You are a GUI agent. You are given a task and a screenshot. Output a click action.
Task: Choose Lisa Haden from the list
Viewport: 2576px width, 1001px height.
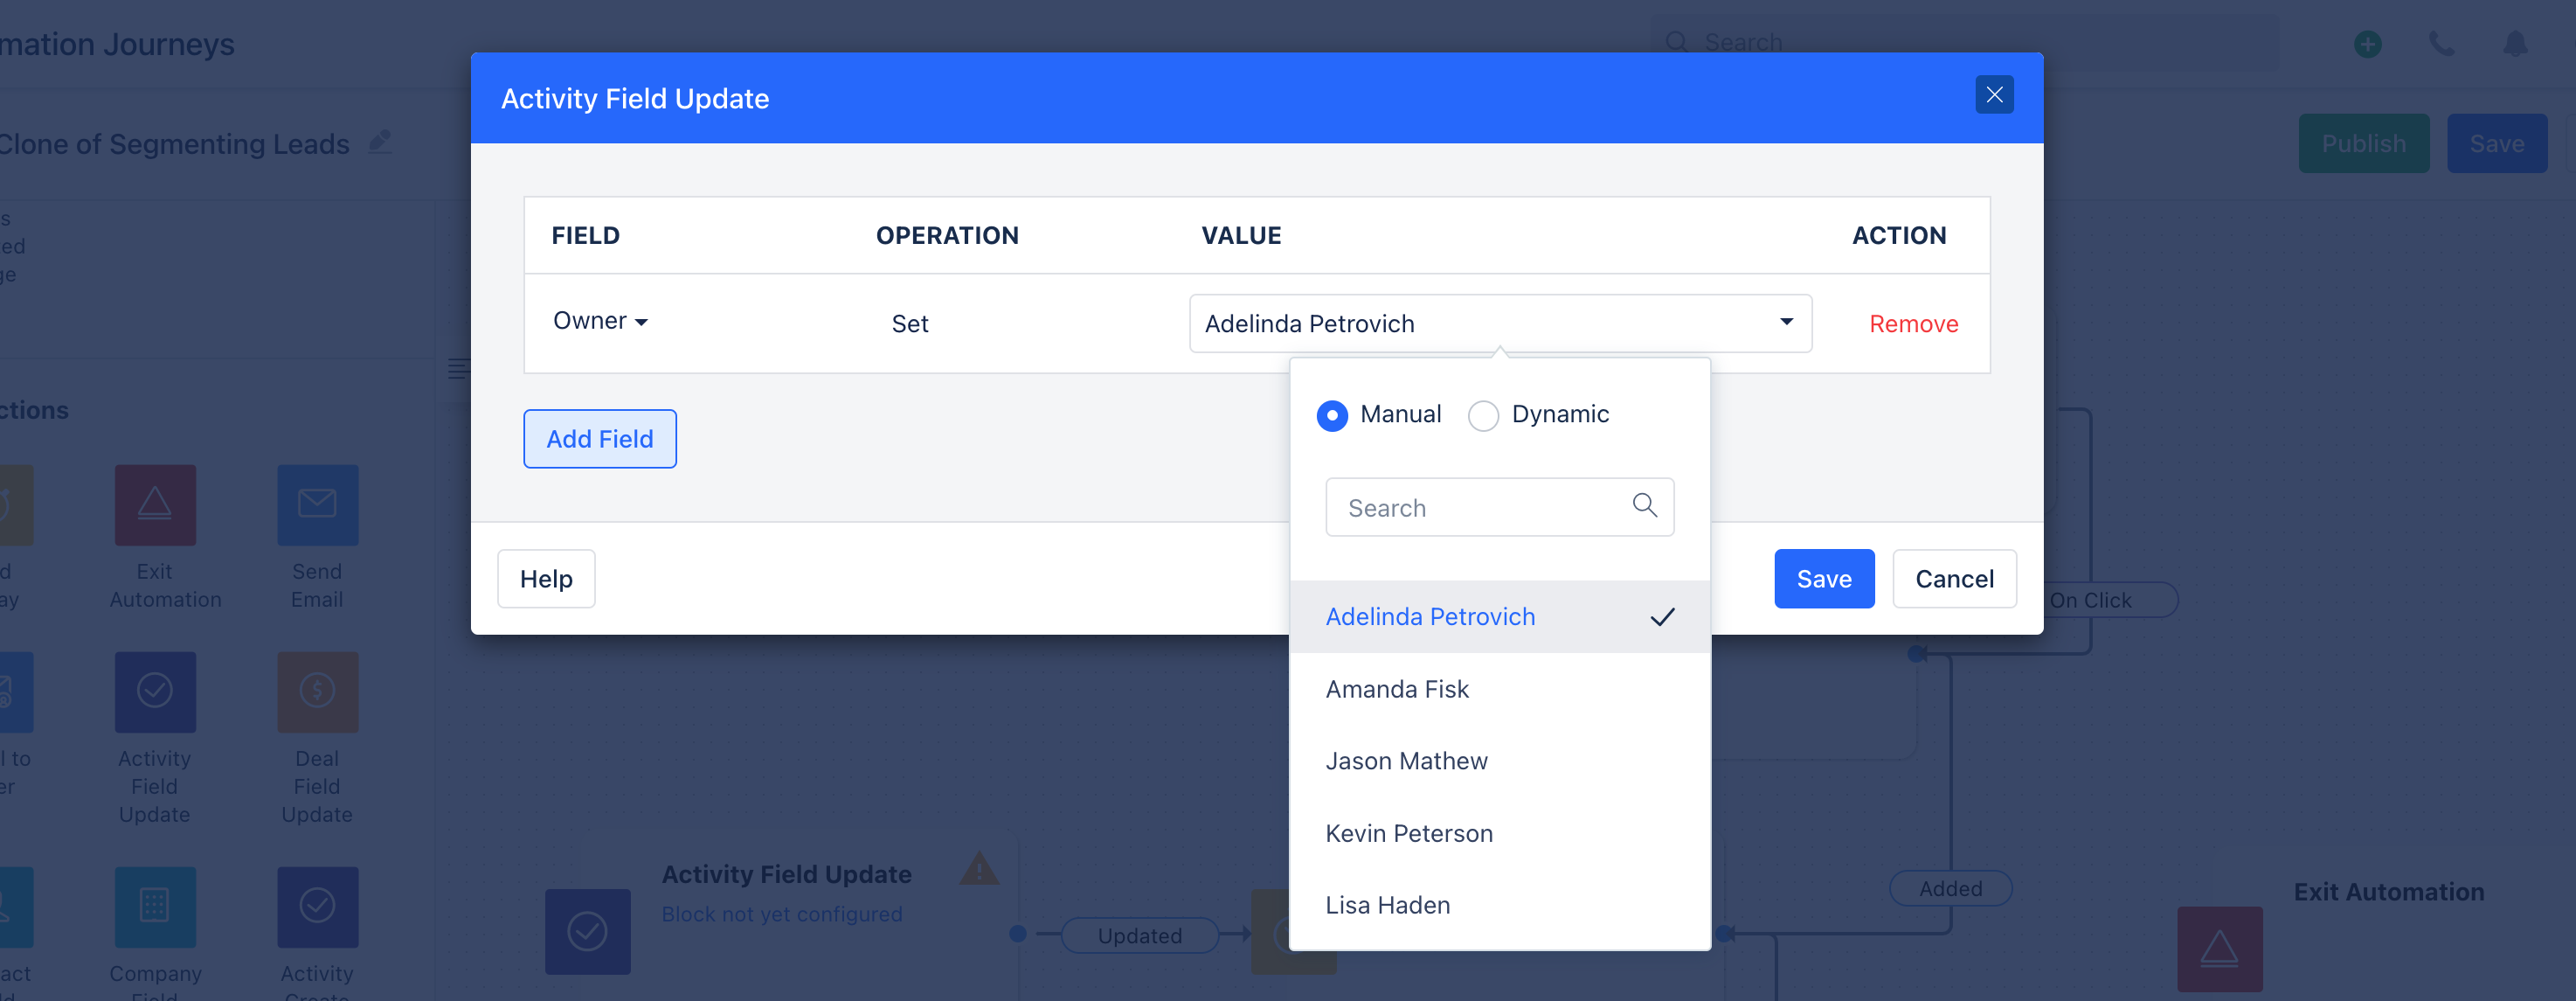point(1500,905)
